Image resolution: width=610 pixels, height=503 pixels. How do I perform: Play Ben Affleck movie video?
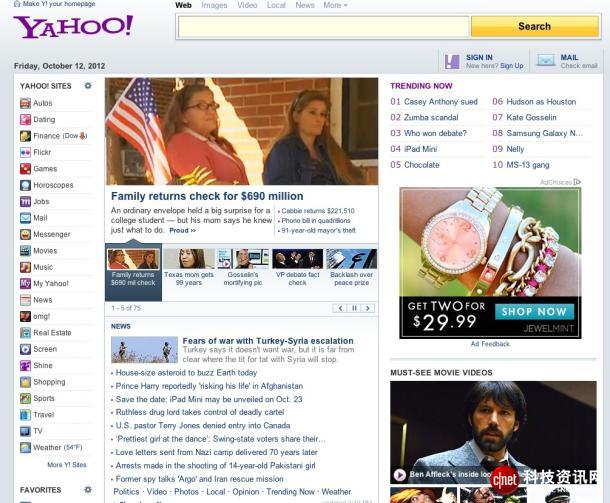pyautogui.click(x=399, y=475)
